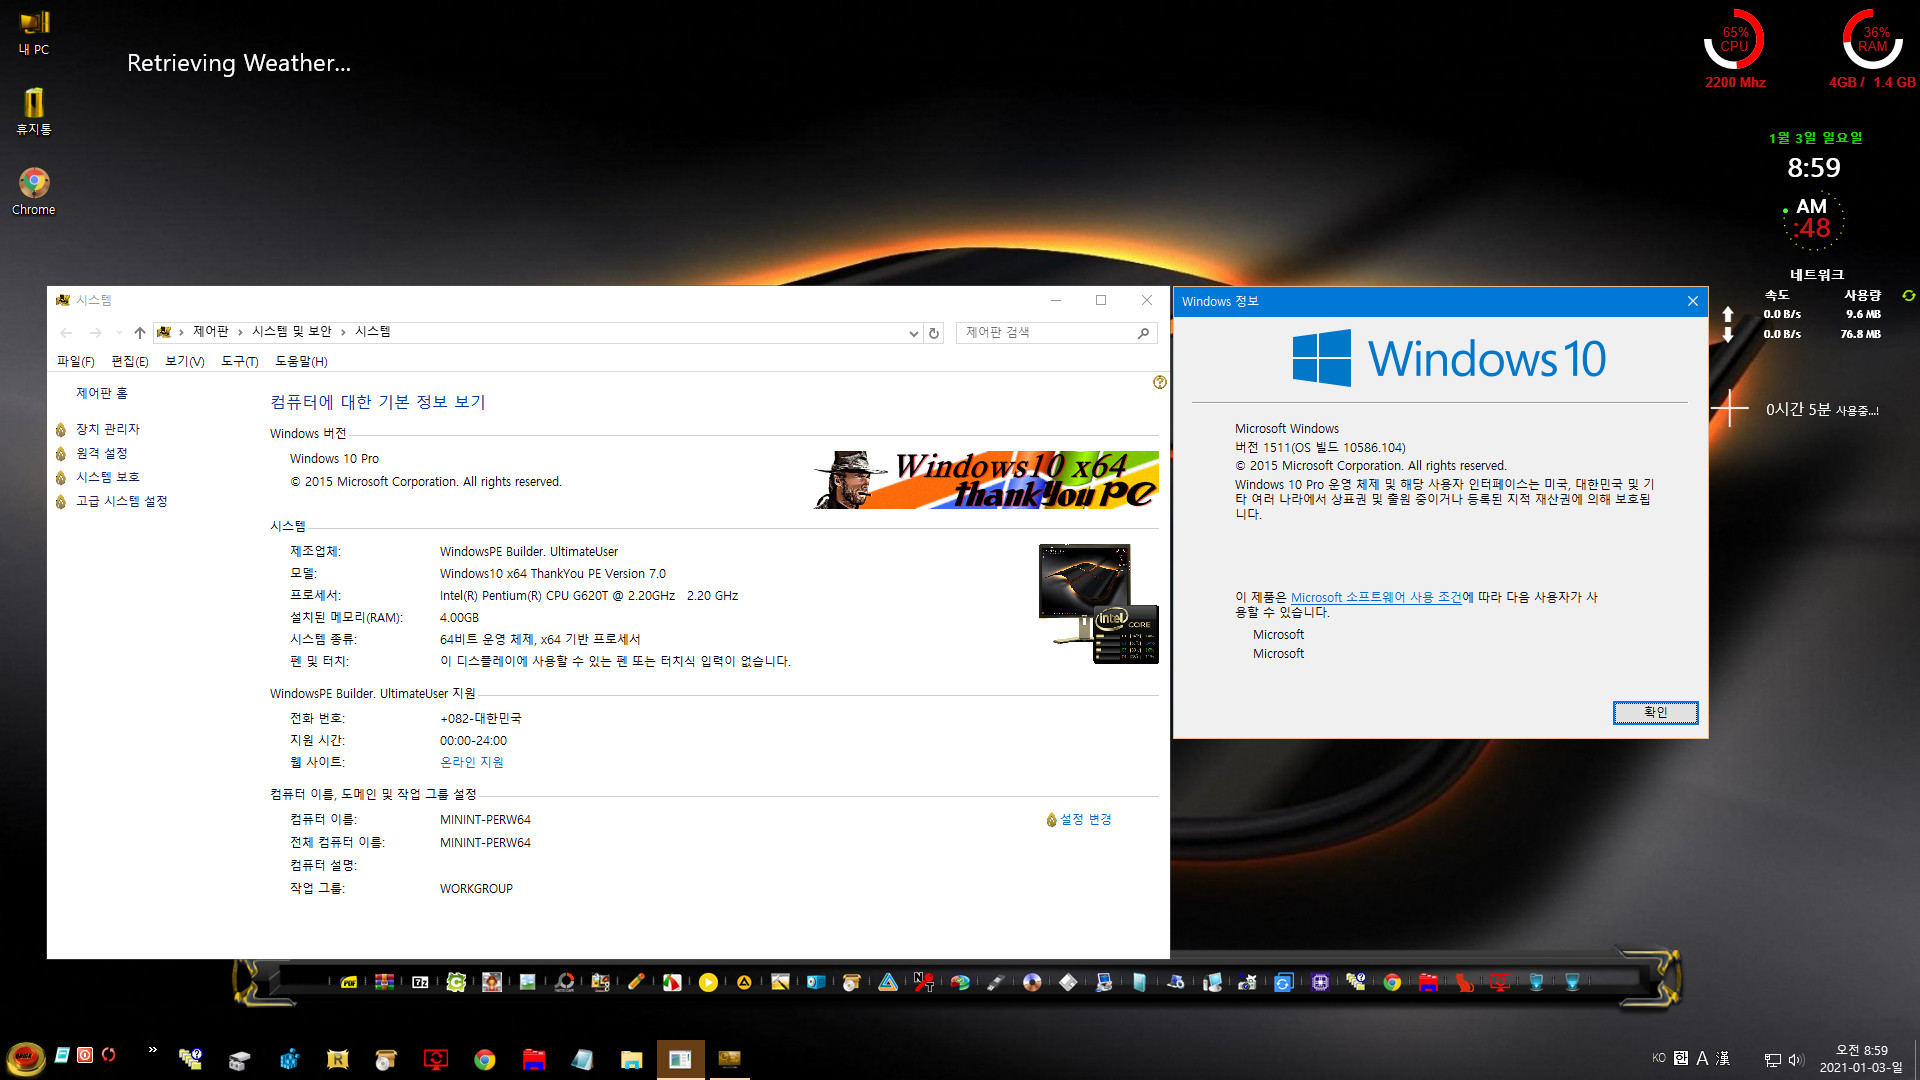Open recent locations dropdown arrow next to Forward
Viewport: 1920px width, 1080px height.
point(119,332)
